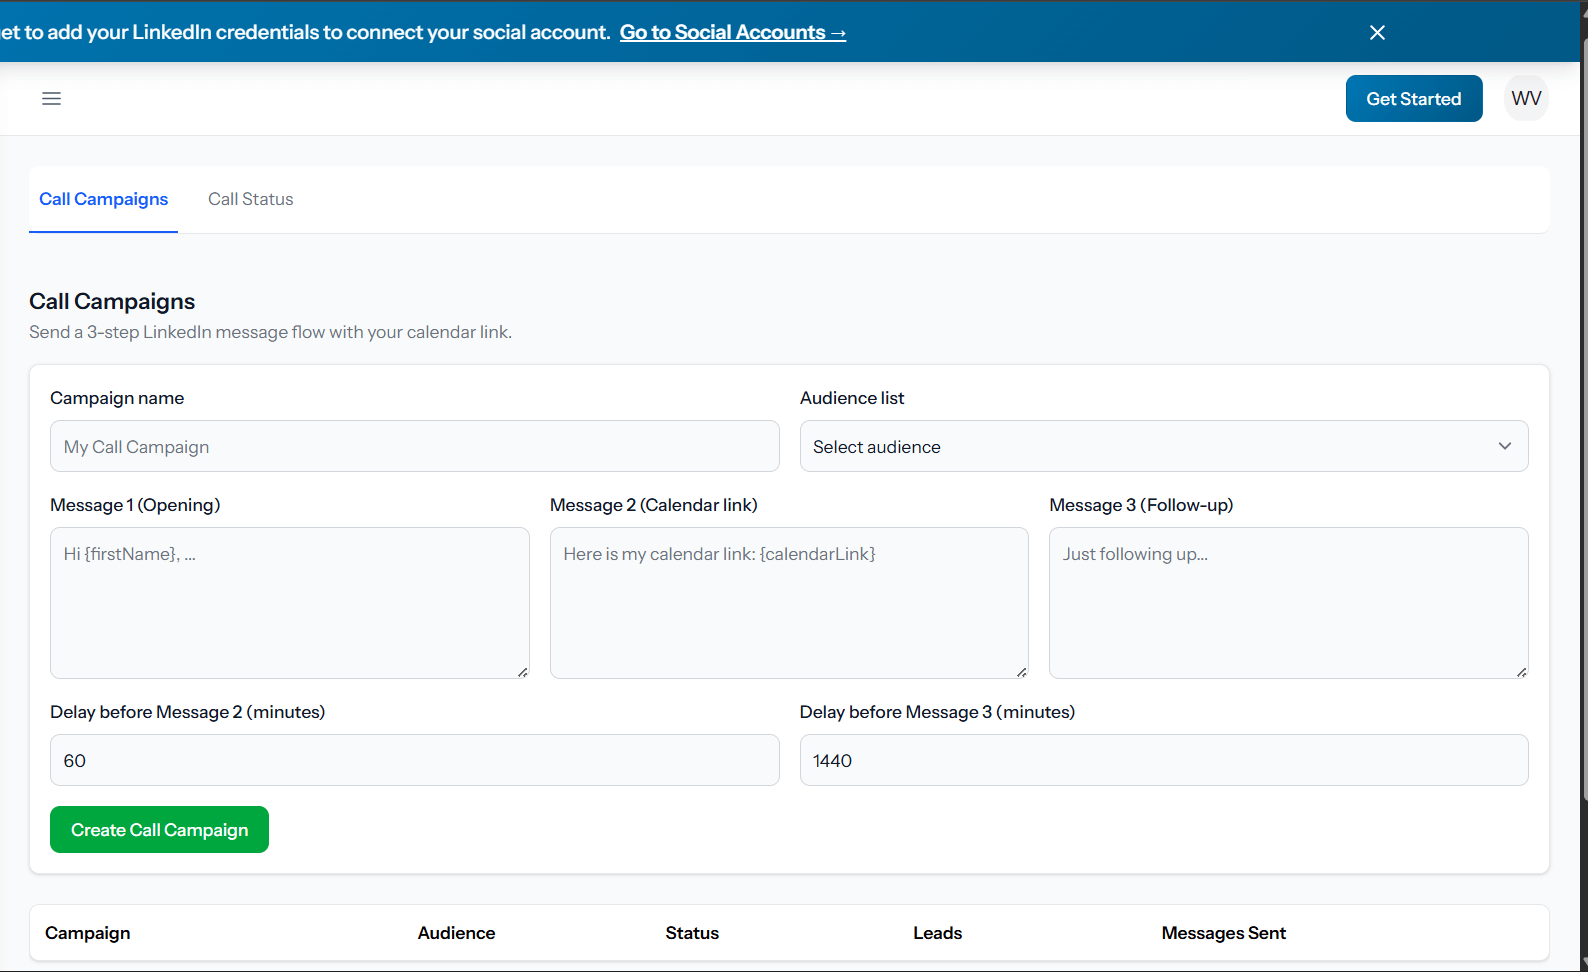Click into the Message 2 Calendar link textarea

[x=788, y=602]
